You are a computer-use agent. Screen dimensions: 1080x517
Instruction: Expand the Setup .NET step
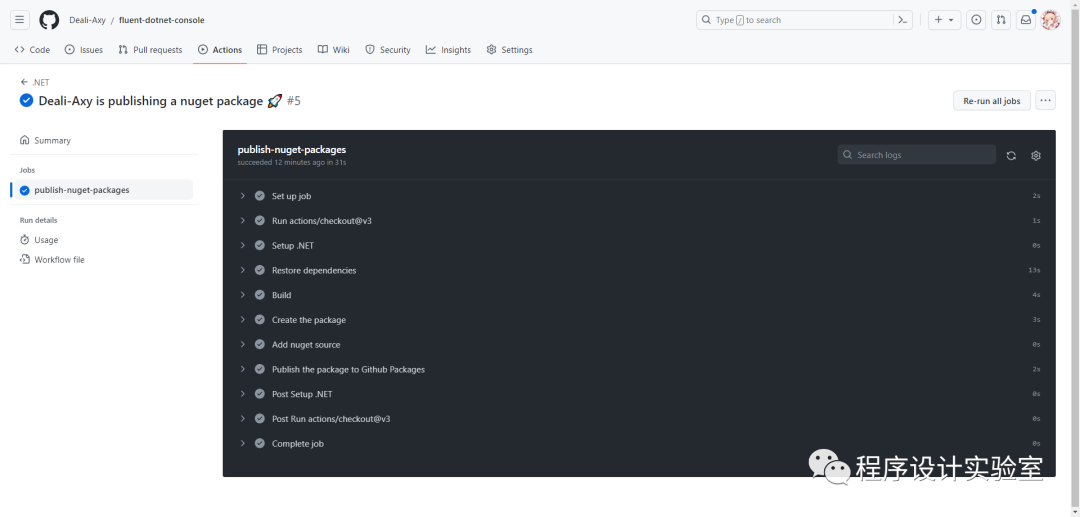click(242, 245)
